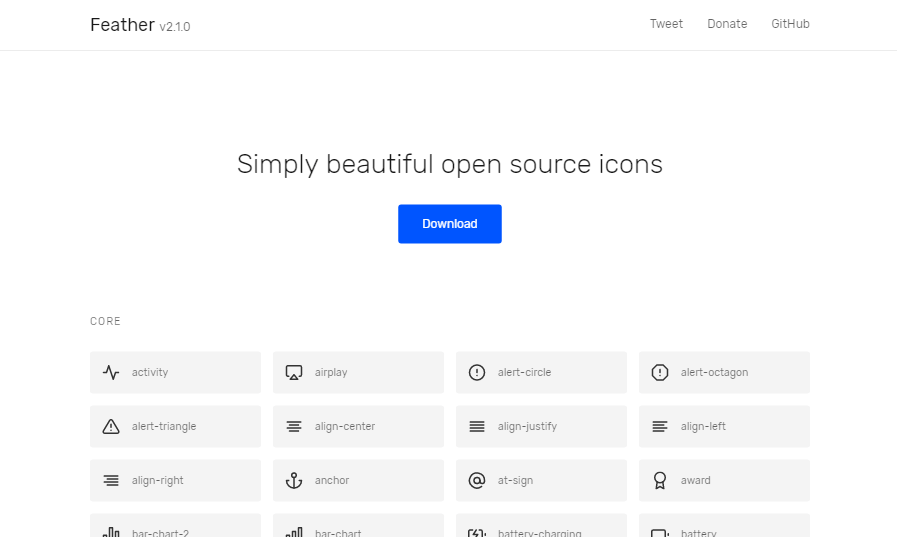Viewport: 897px width, 537px height.
Task: Click the at-sign icon
Action: [477, 480]
